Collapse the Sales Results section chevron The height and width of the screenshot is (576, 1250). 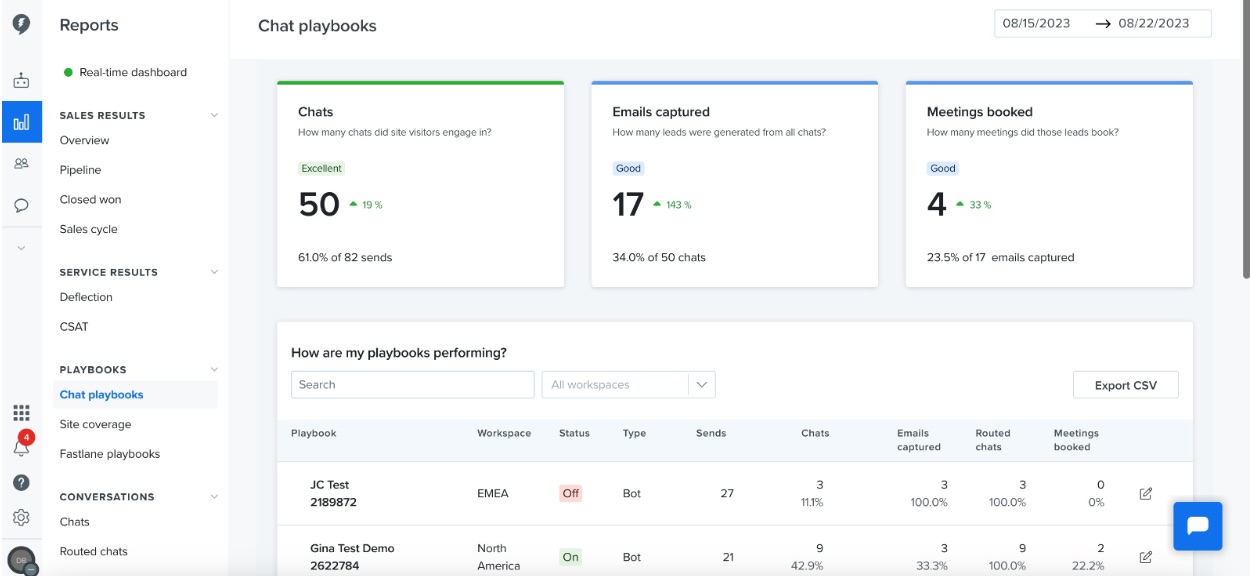point(214,115)
